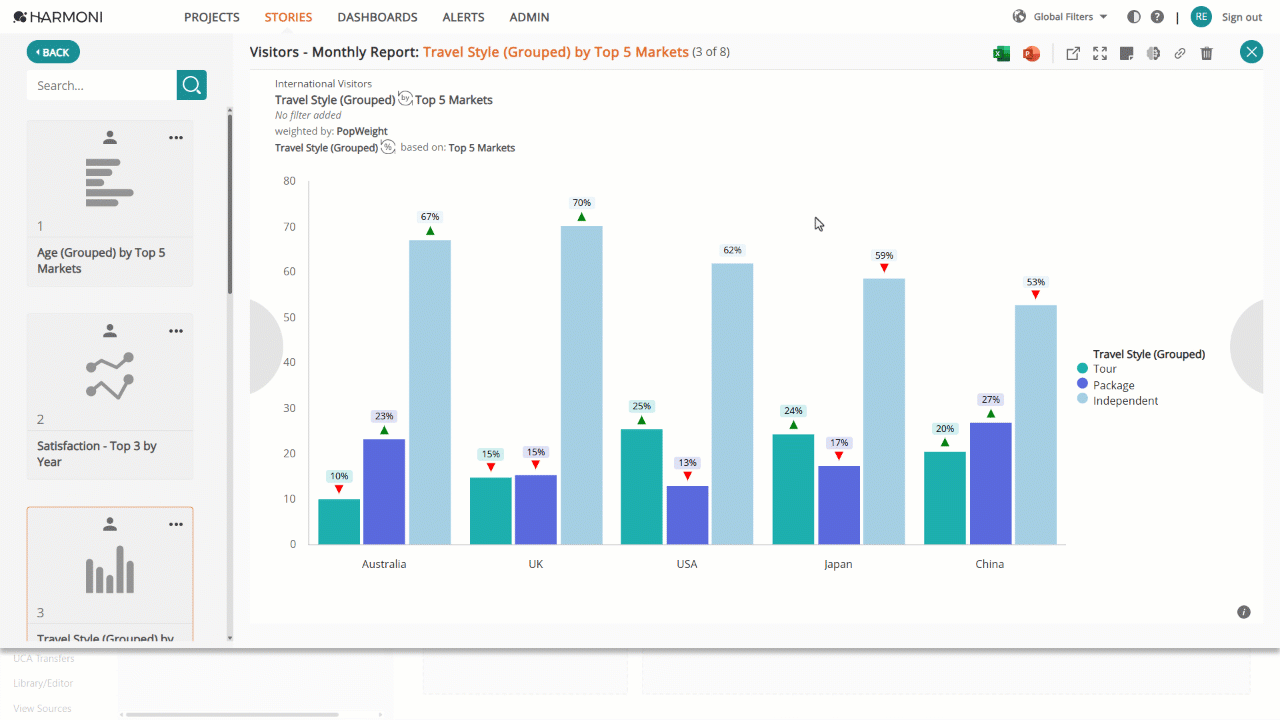Click the 'by' icon in chart title
This screenshot has width=1280, height=720.
405,98
